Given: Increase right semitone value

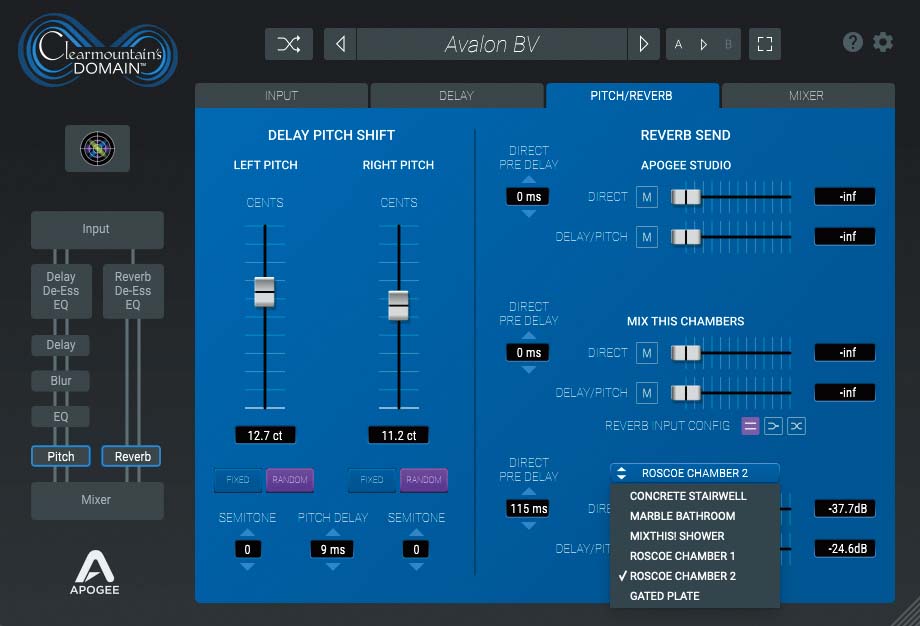Looking at the screenshot, I should tap(417, 533).
